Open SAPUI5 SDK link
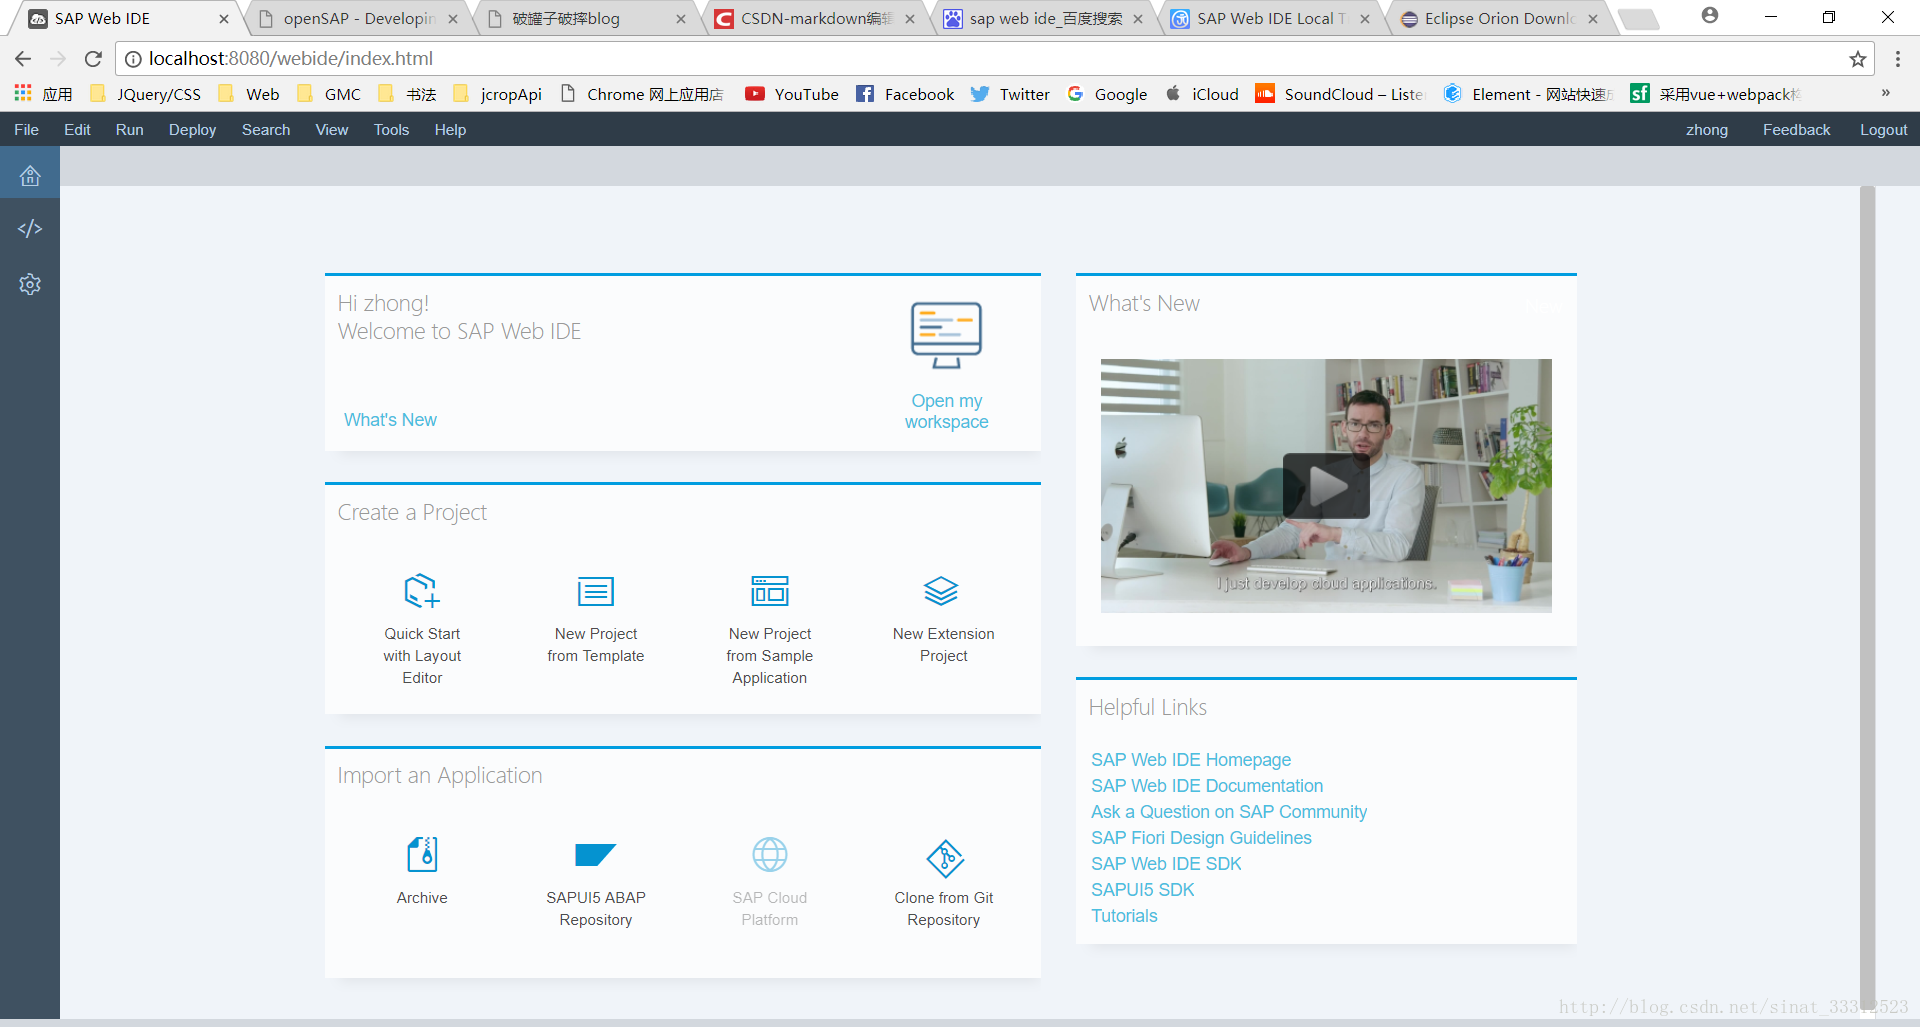This screenshot has width=1920, height=1027. (1142, 890)
